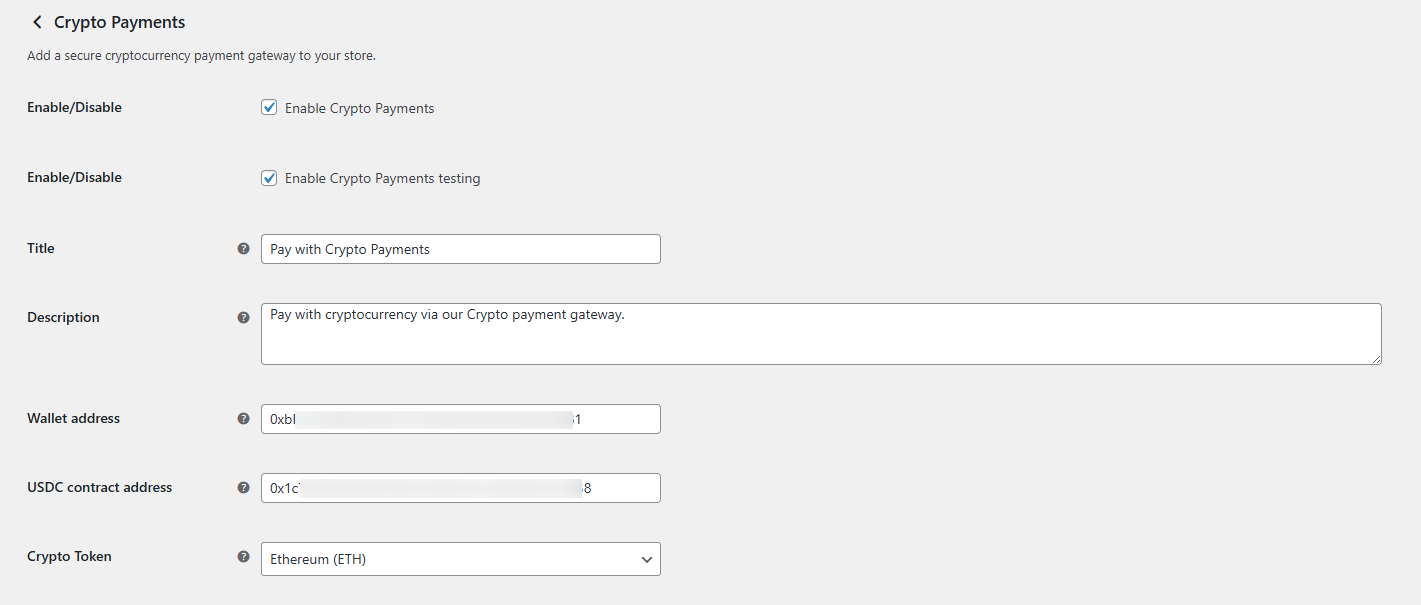Image resolution: width=1421 pixels, height=605 pixels.
Task: Click the help icon next to Wallet address
Action: 243,418
